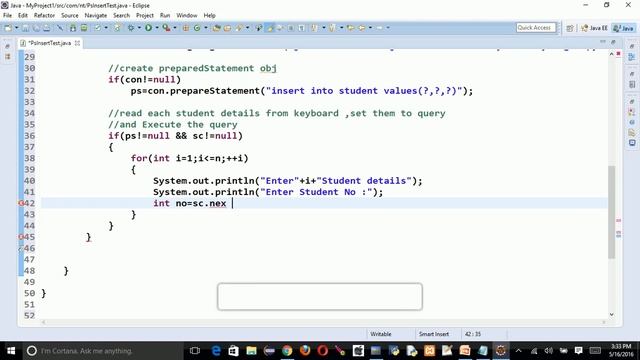Minimize the editor area
The height and width of the screenshot is (360, 640).
coord(603,42)
